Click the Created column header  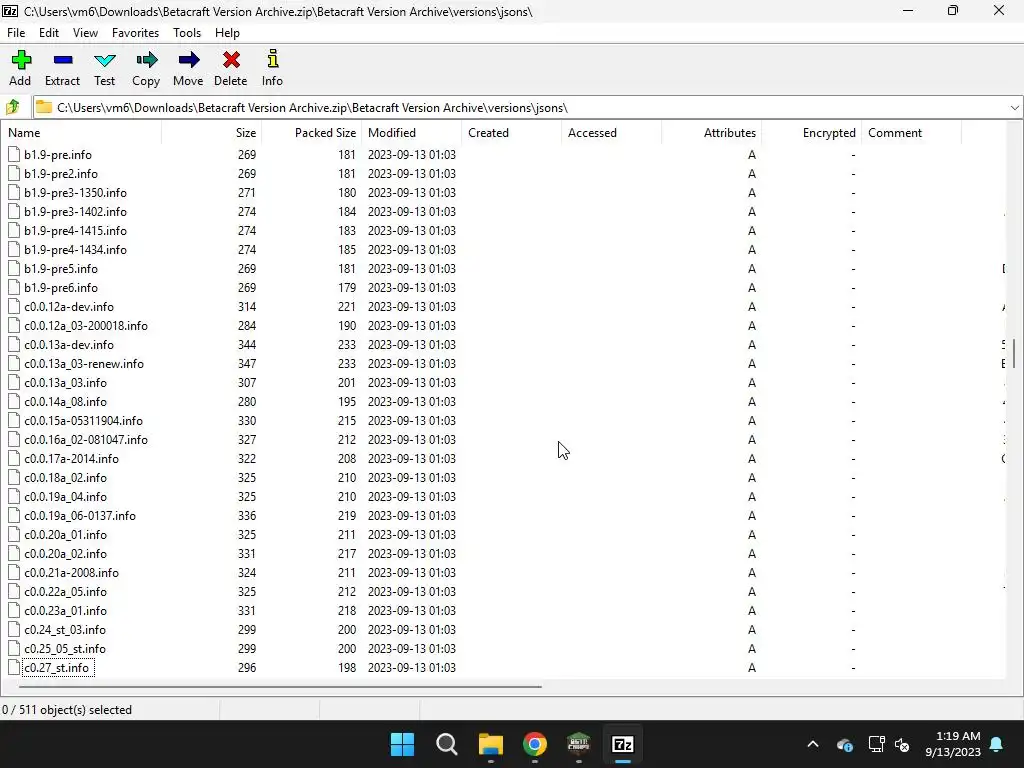511,133
